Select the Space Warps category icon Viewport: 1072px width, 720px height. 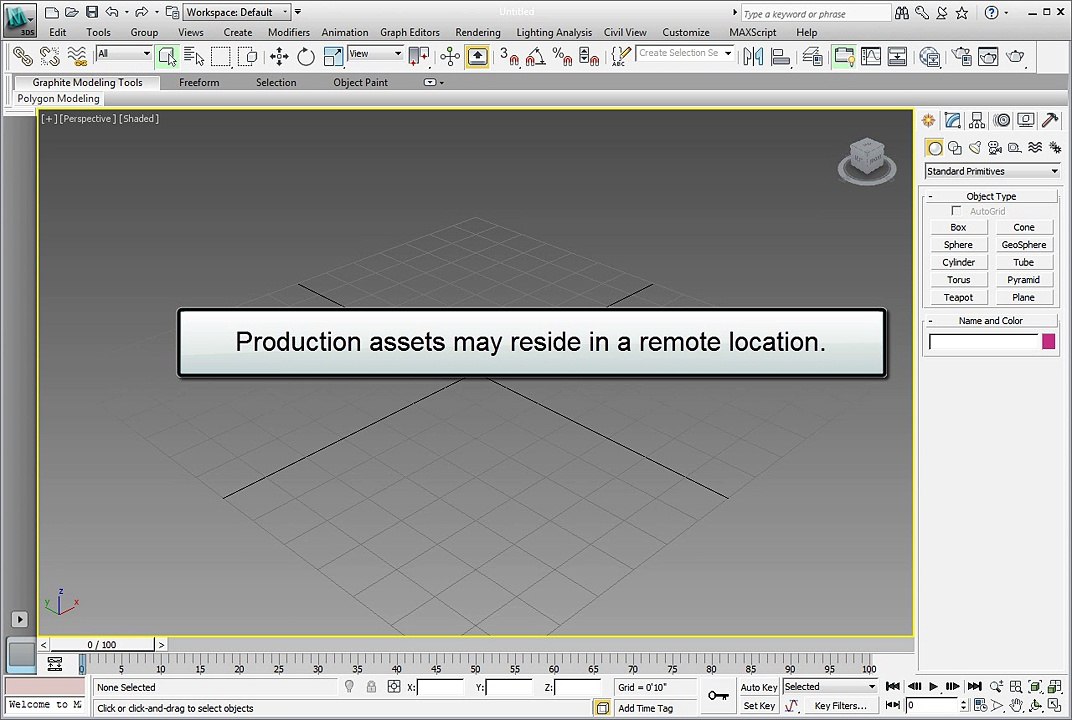pyautogui.click(x=1035, y=148)
